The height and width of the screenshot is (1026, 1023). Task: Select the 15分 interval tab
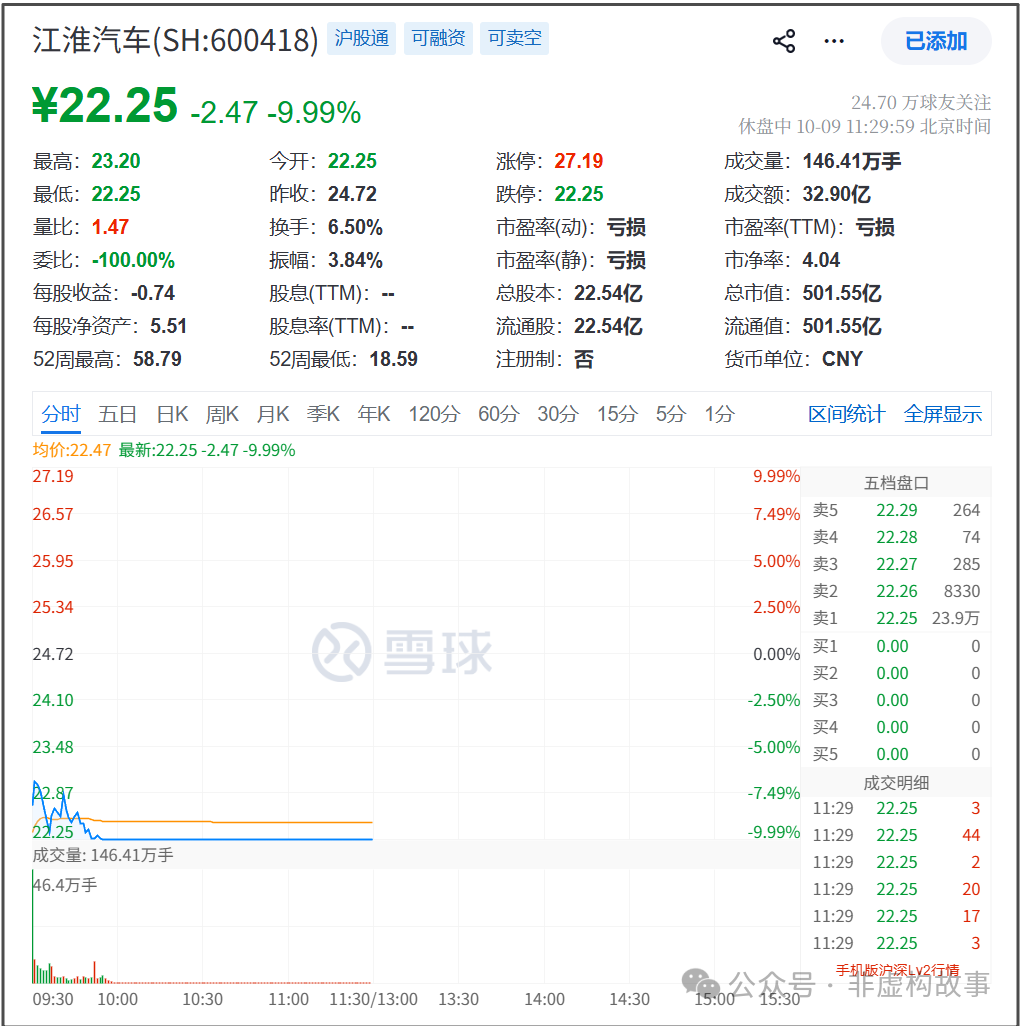[617, 414]
